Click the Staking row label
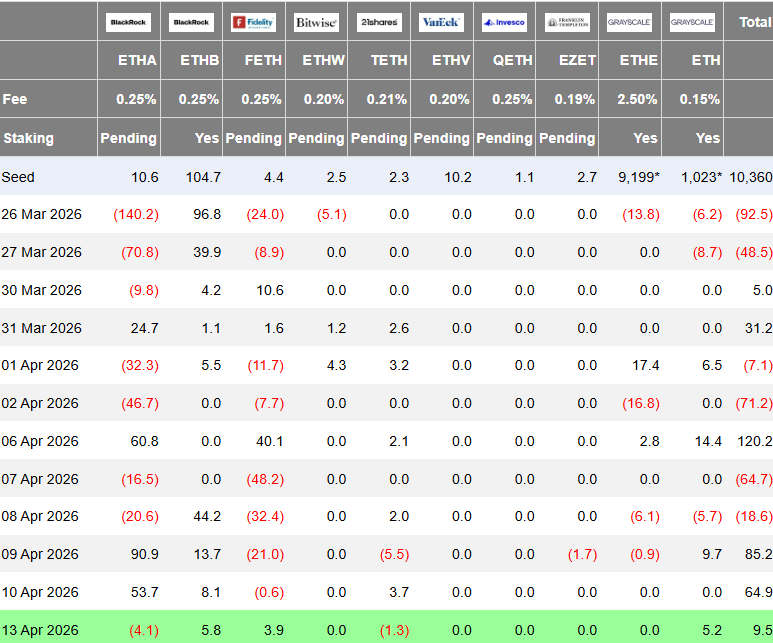Viewport: 773px width, 643px height. coord(29,138)
